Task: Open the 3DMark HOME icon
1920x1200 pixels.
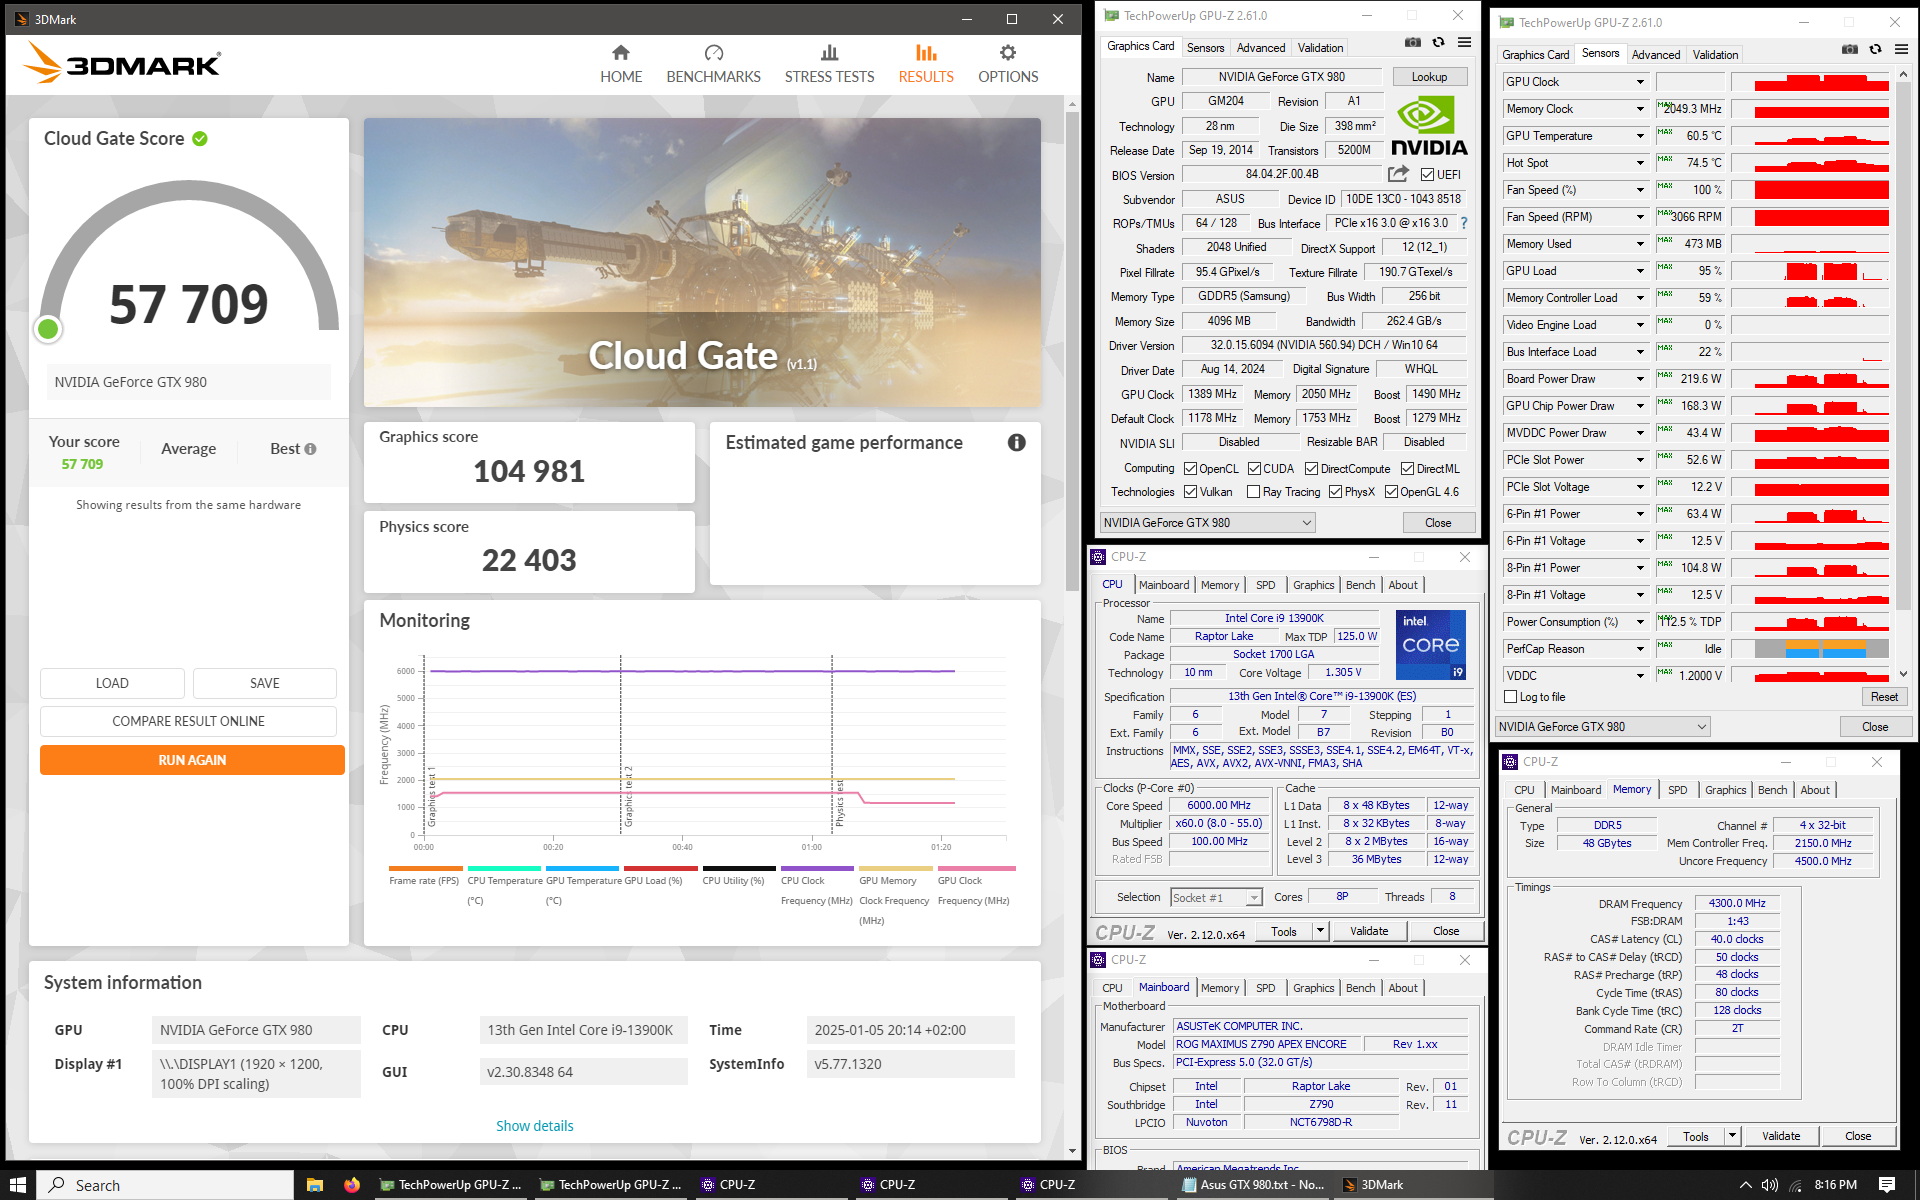Action: point(621,53)
